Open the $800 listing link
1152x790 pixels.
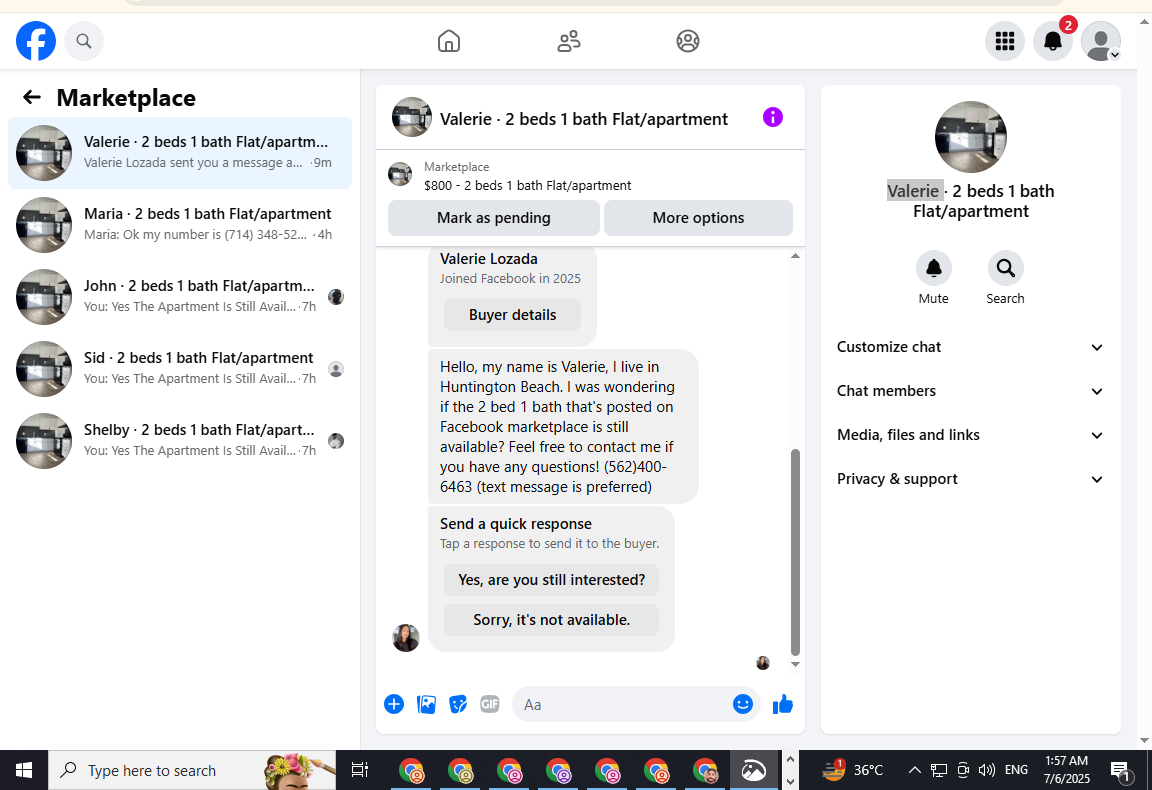527,185
